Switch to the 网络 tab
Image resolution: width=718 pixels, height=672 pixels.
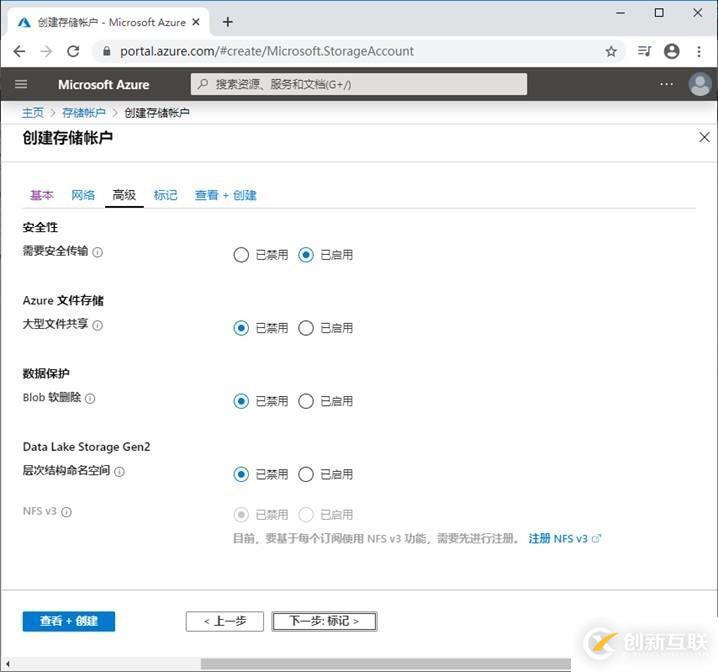[x=83, y=195]
